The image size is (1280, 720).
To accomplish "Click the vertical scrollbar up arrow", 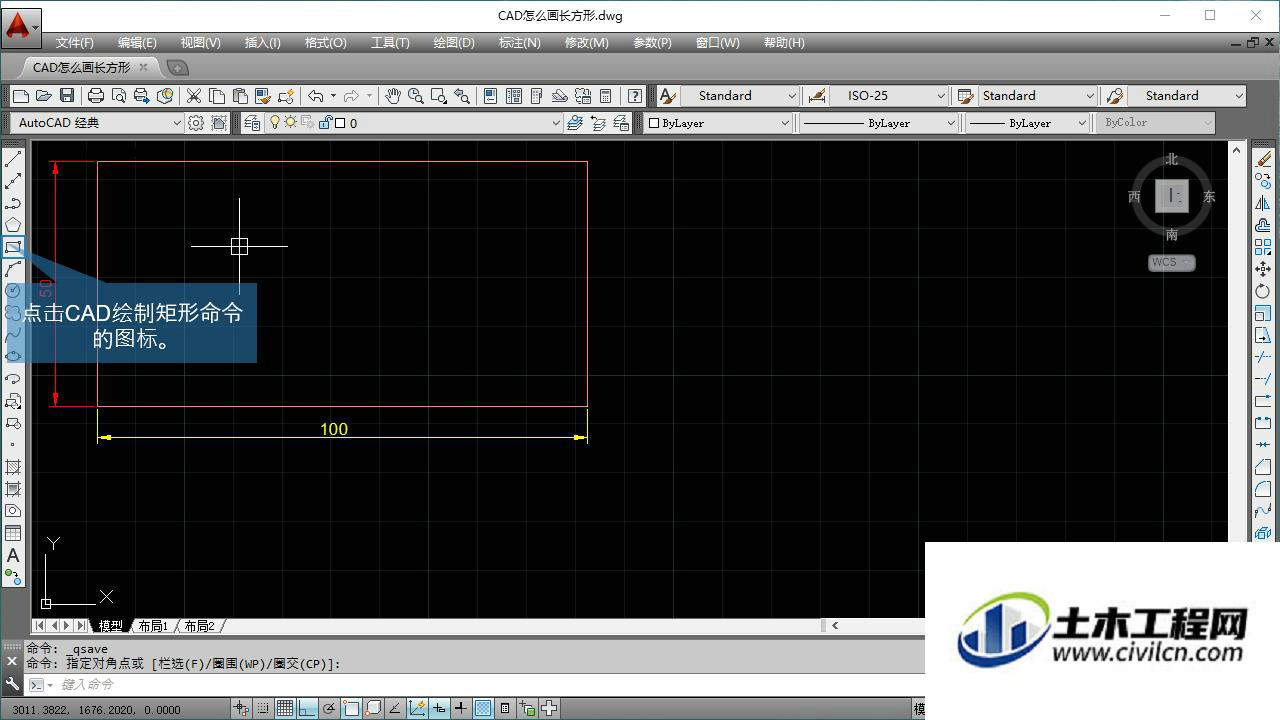I will pyautogui.click(x=1237, y=150).
